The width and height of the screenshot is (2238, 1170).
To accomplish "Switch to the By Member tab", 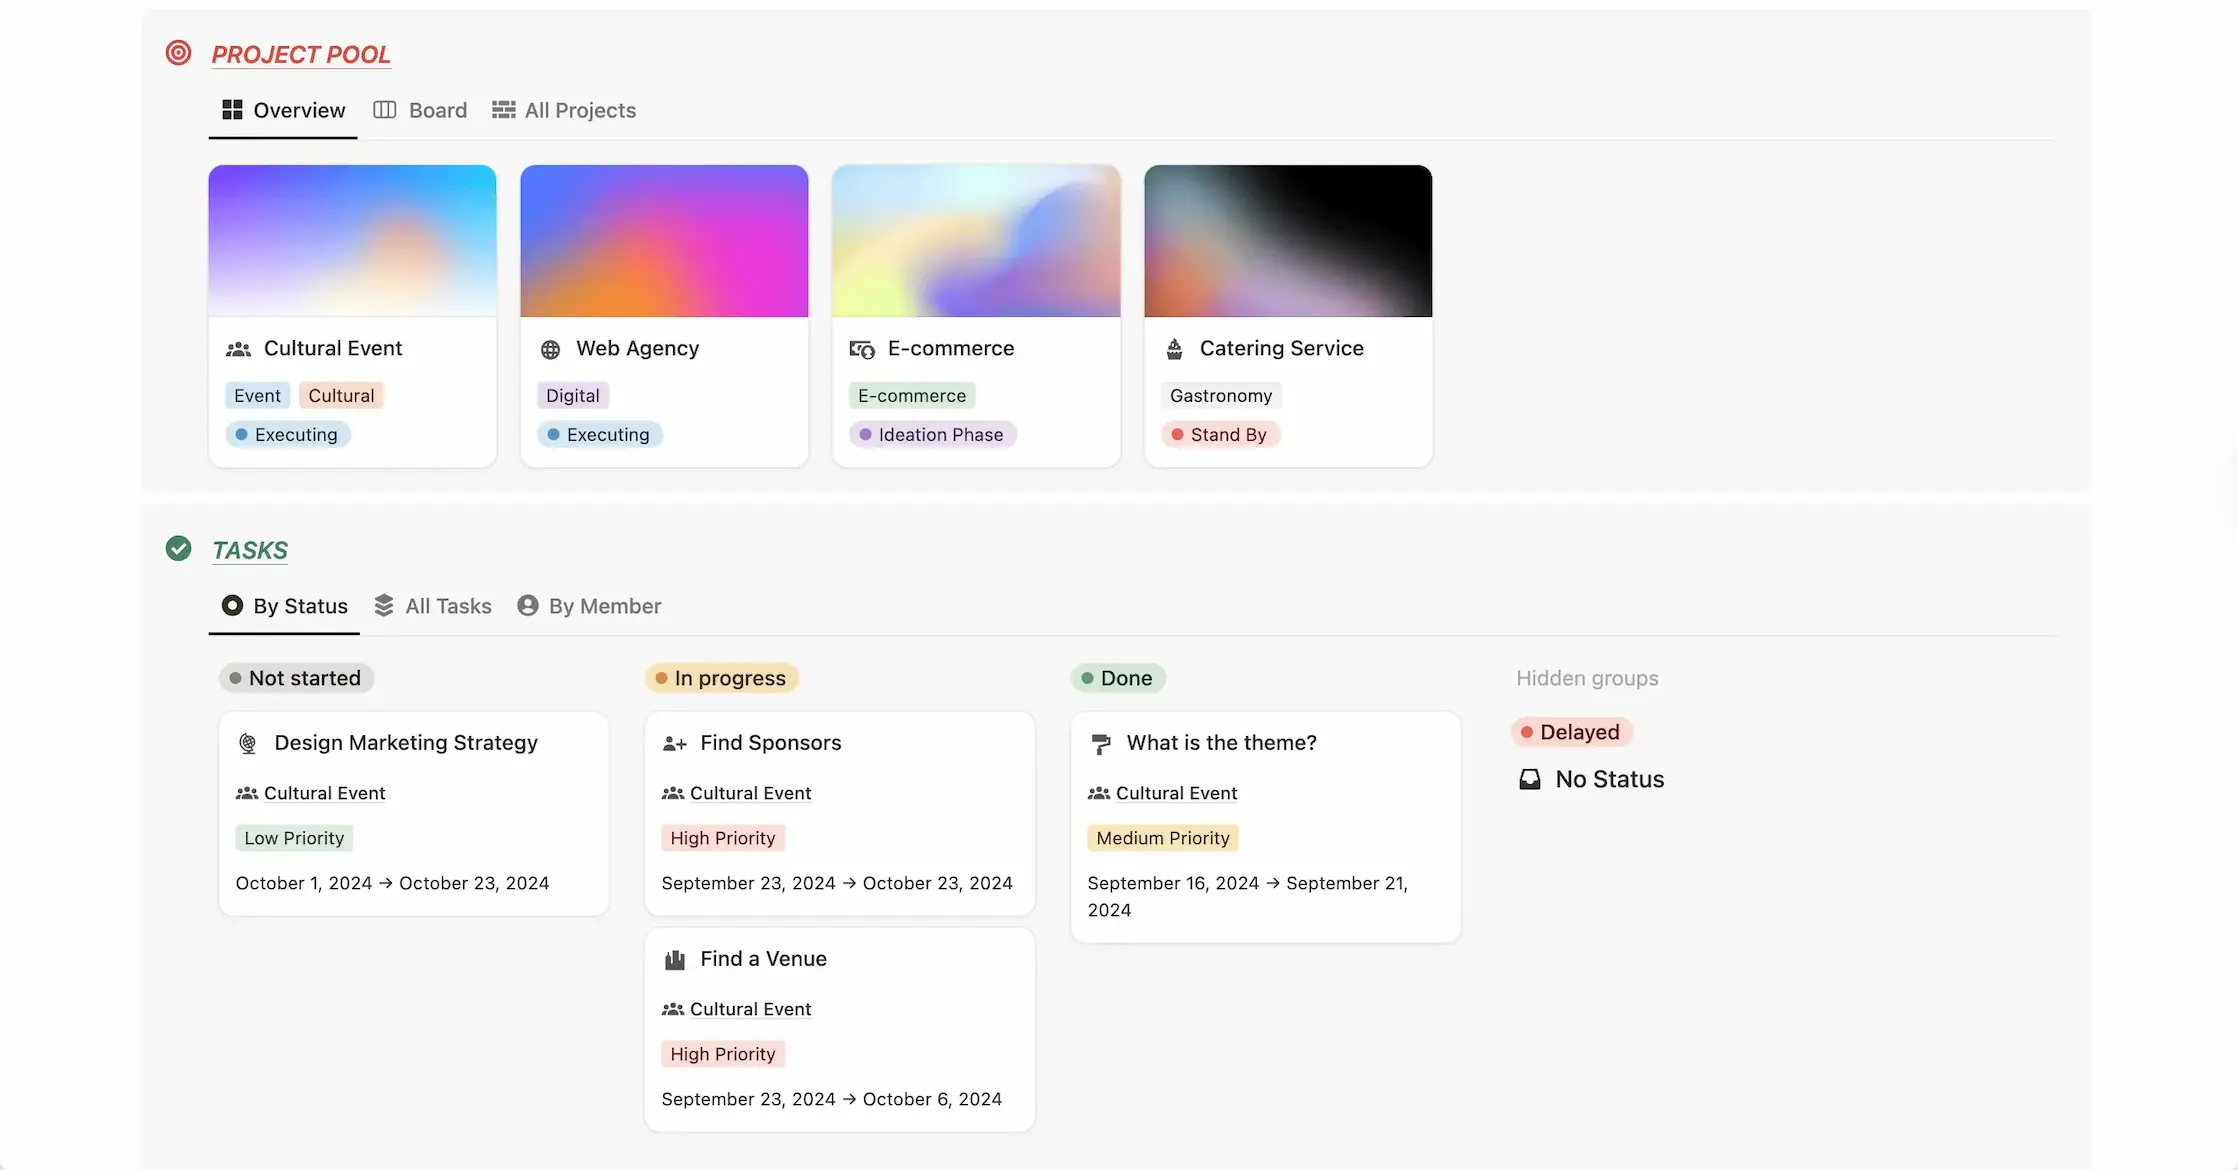I will [589, 606].
